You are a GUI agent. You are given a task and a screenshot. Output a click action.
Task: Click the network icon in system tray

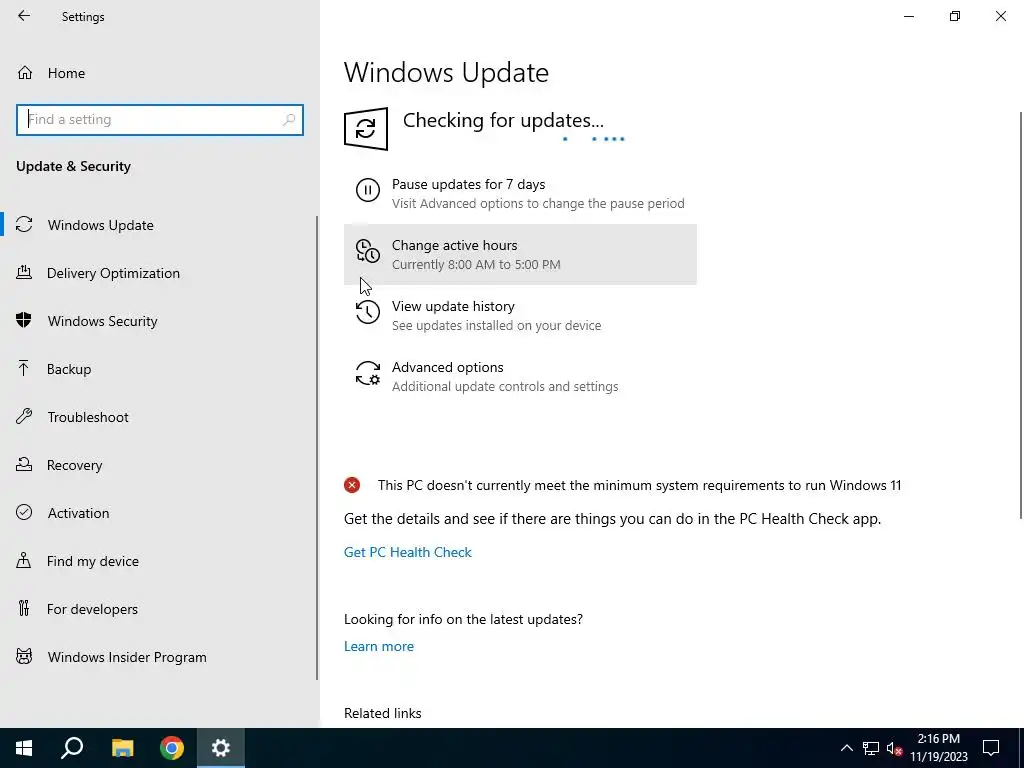point(871,748)
